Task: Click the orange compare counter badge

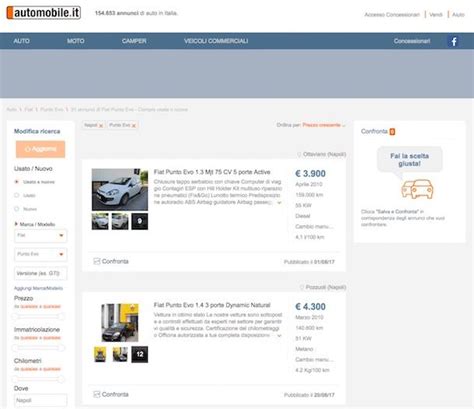Action: point(392,132)
